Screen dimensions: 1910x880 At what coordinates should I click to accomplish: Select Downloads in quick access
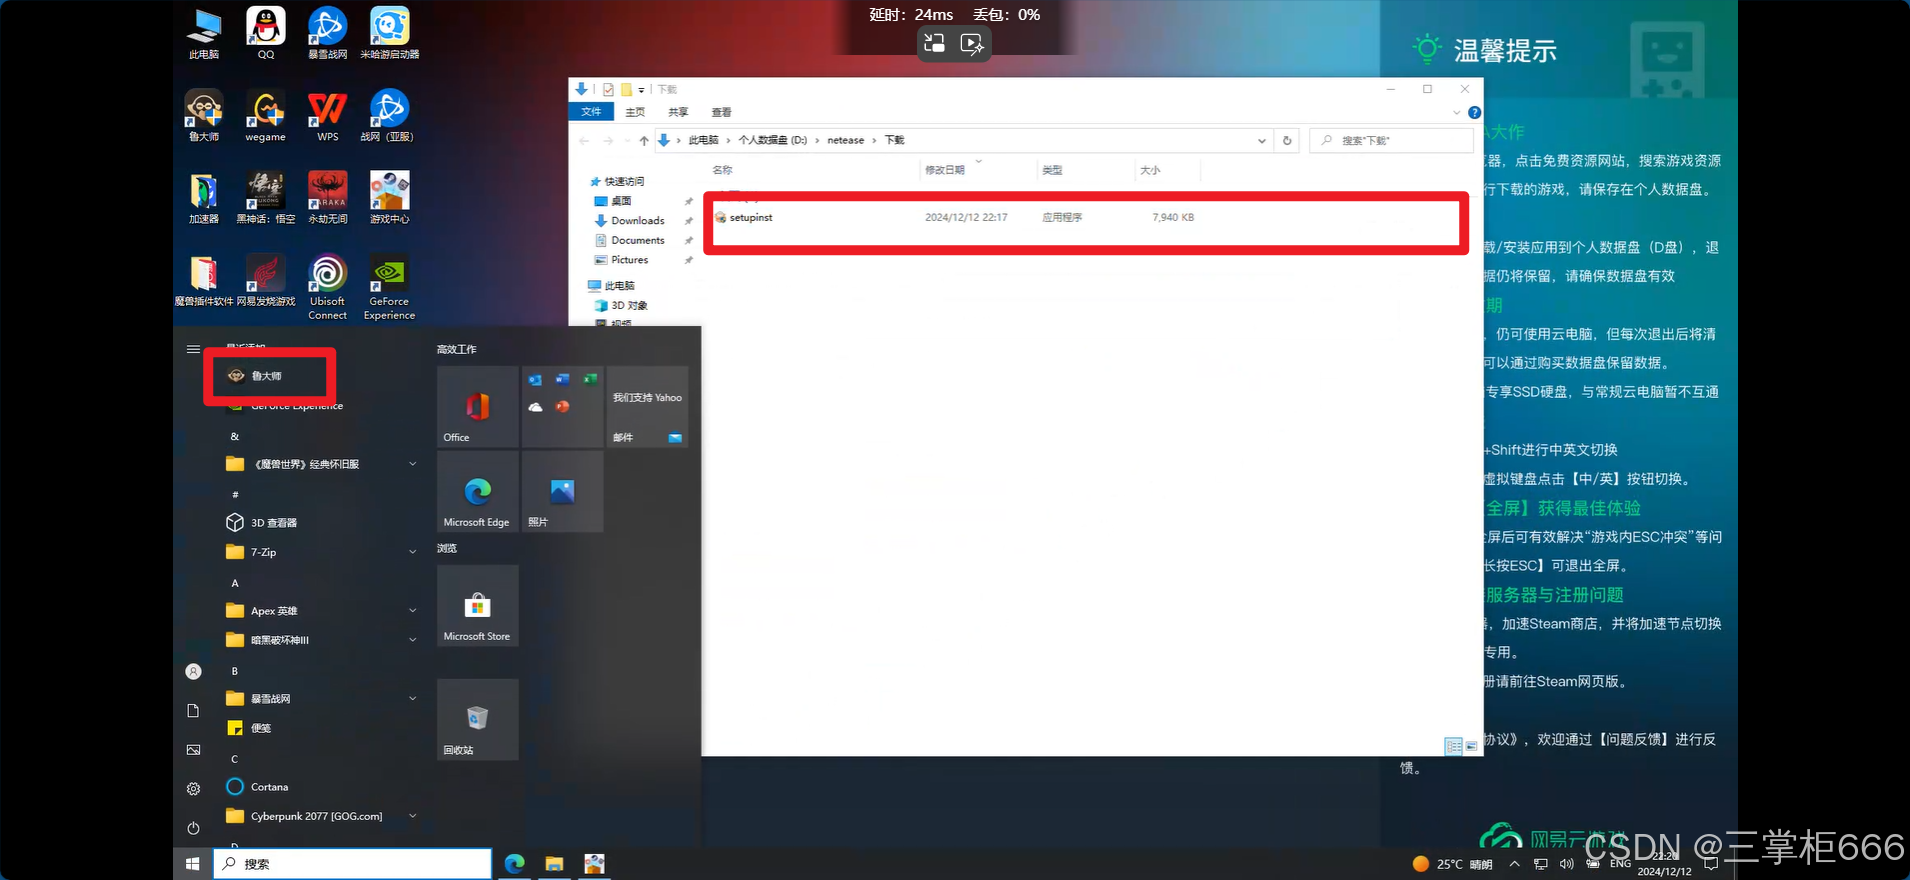(637, 221)
